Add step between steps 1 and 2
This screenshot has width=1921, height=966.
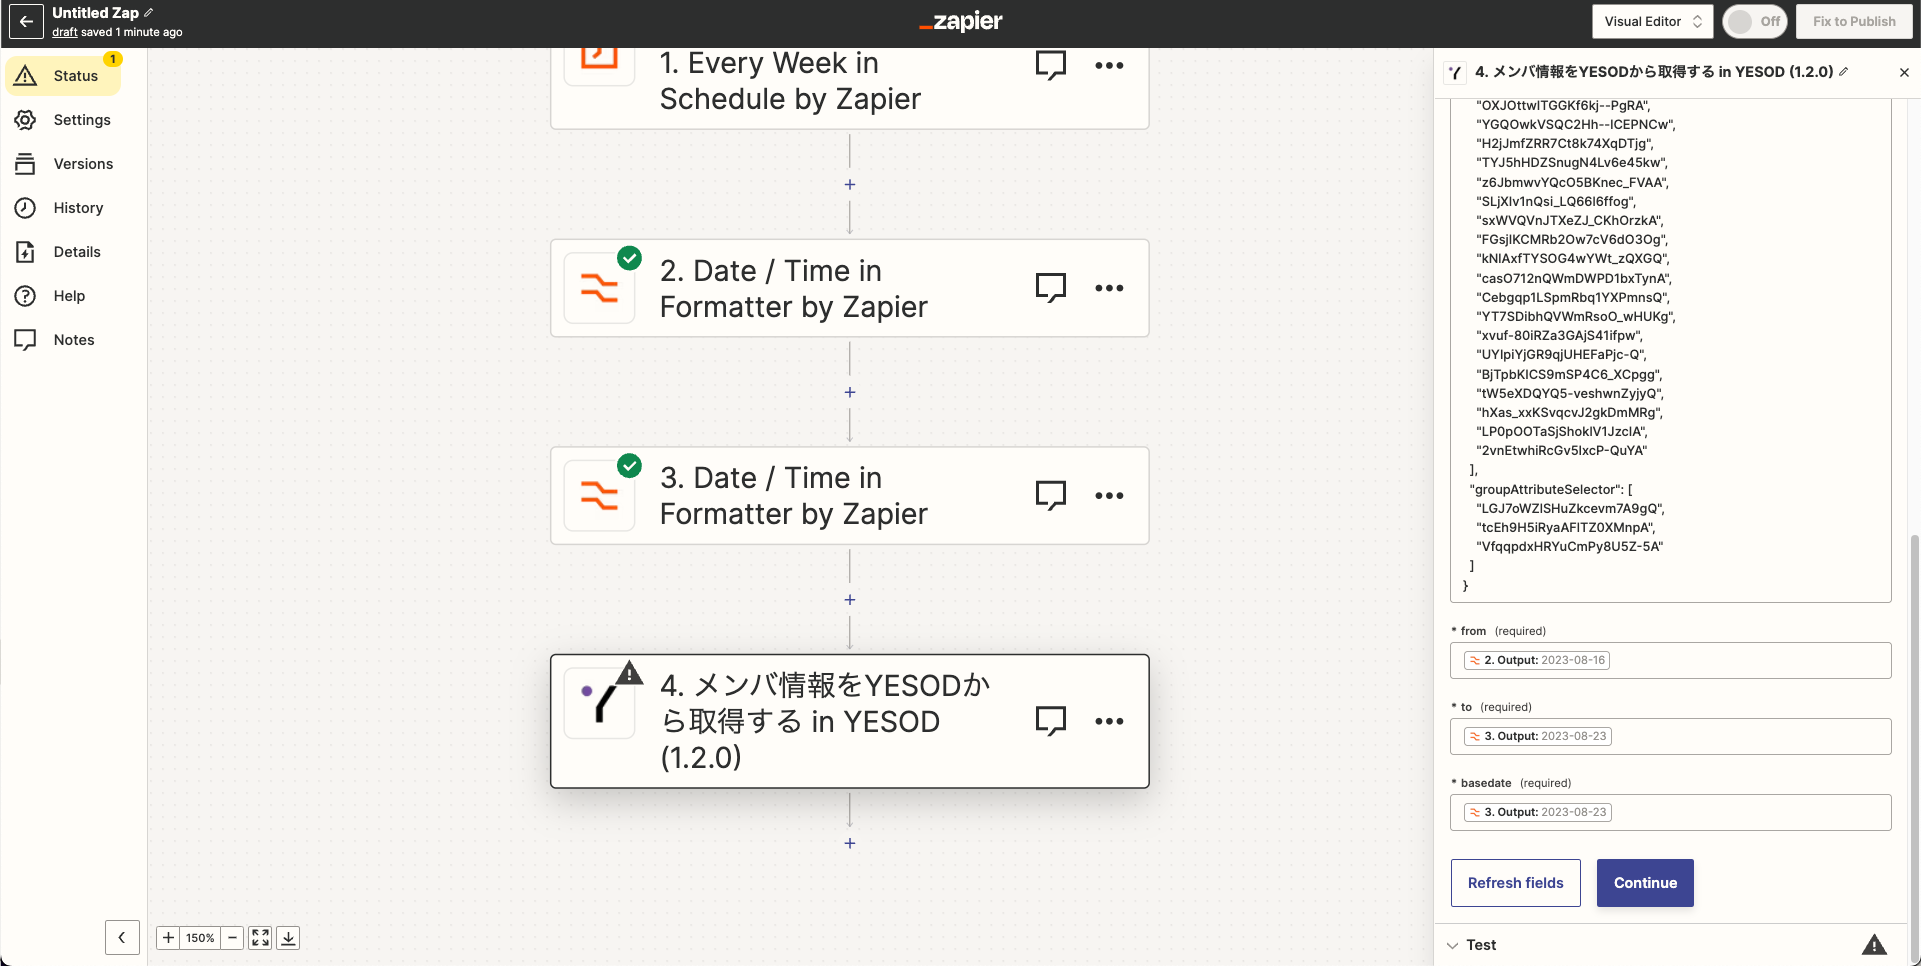(x=850, y=185)
